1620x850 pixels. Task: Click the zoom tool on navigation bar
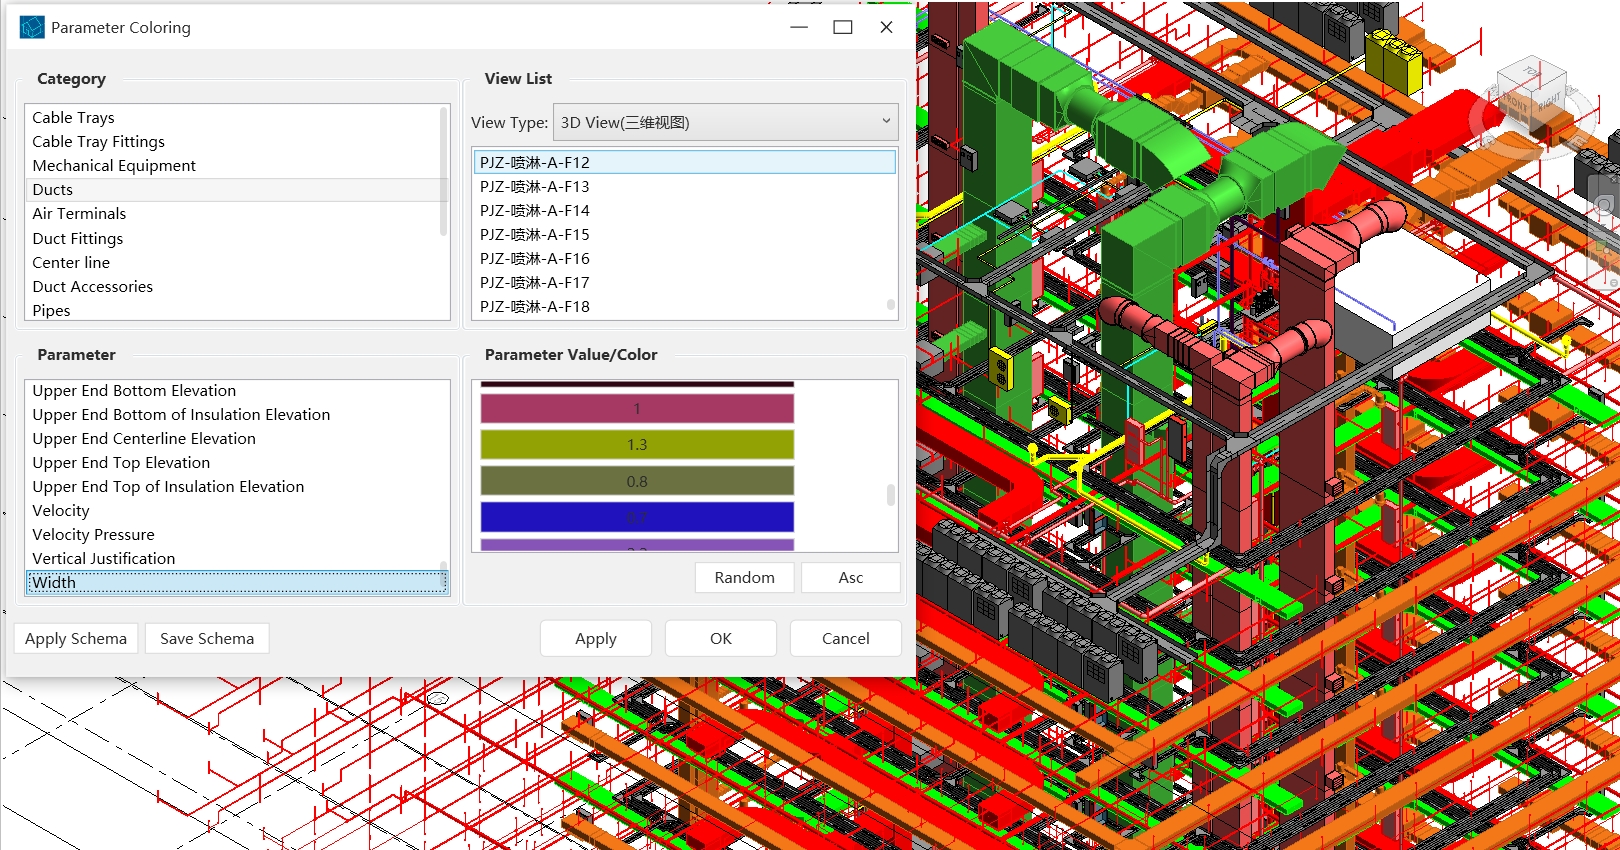[x=1604, y=250]
